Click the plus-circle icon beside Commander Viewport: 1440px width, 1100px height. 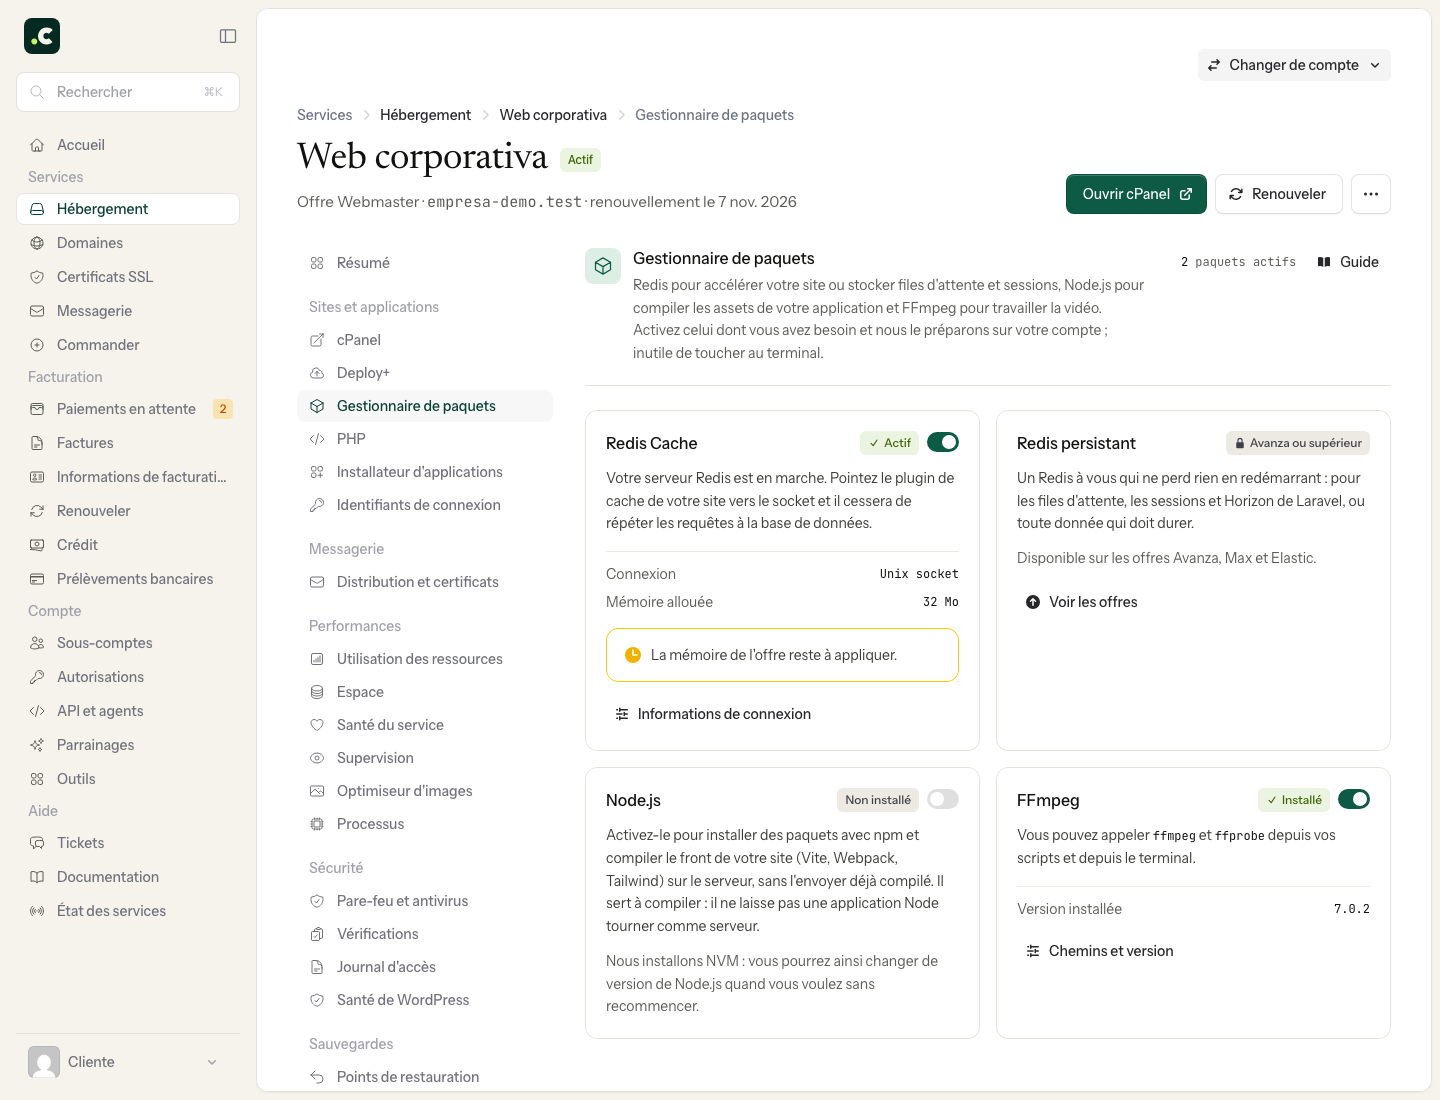(37, 345)
